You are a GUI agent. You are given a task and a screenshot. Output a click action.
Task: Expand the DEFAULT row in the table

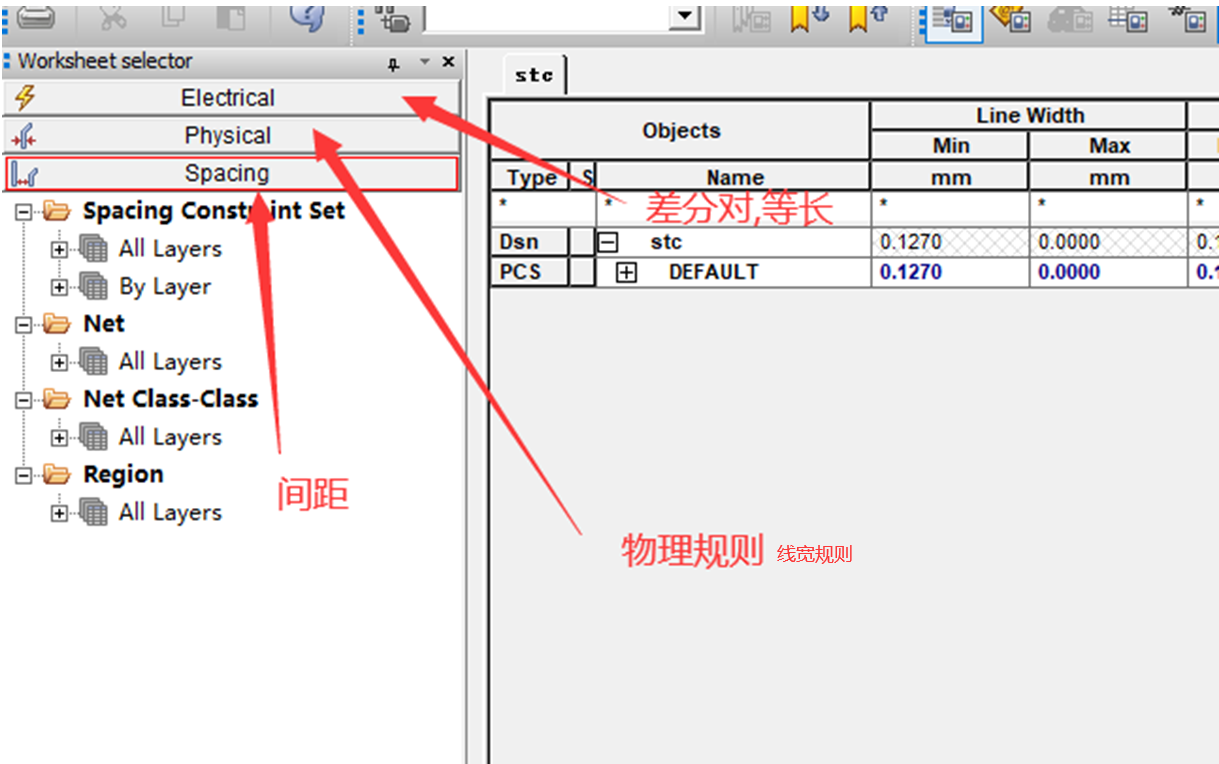point(626,272)
